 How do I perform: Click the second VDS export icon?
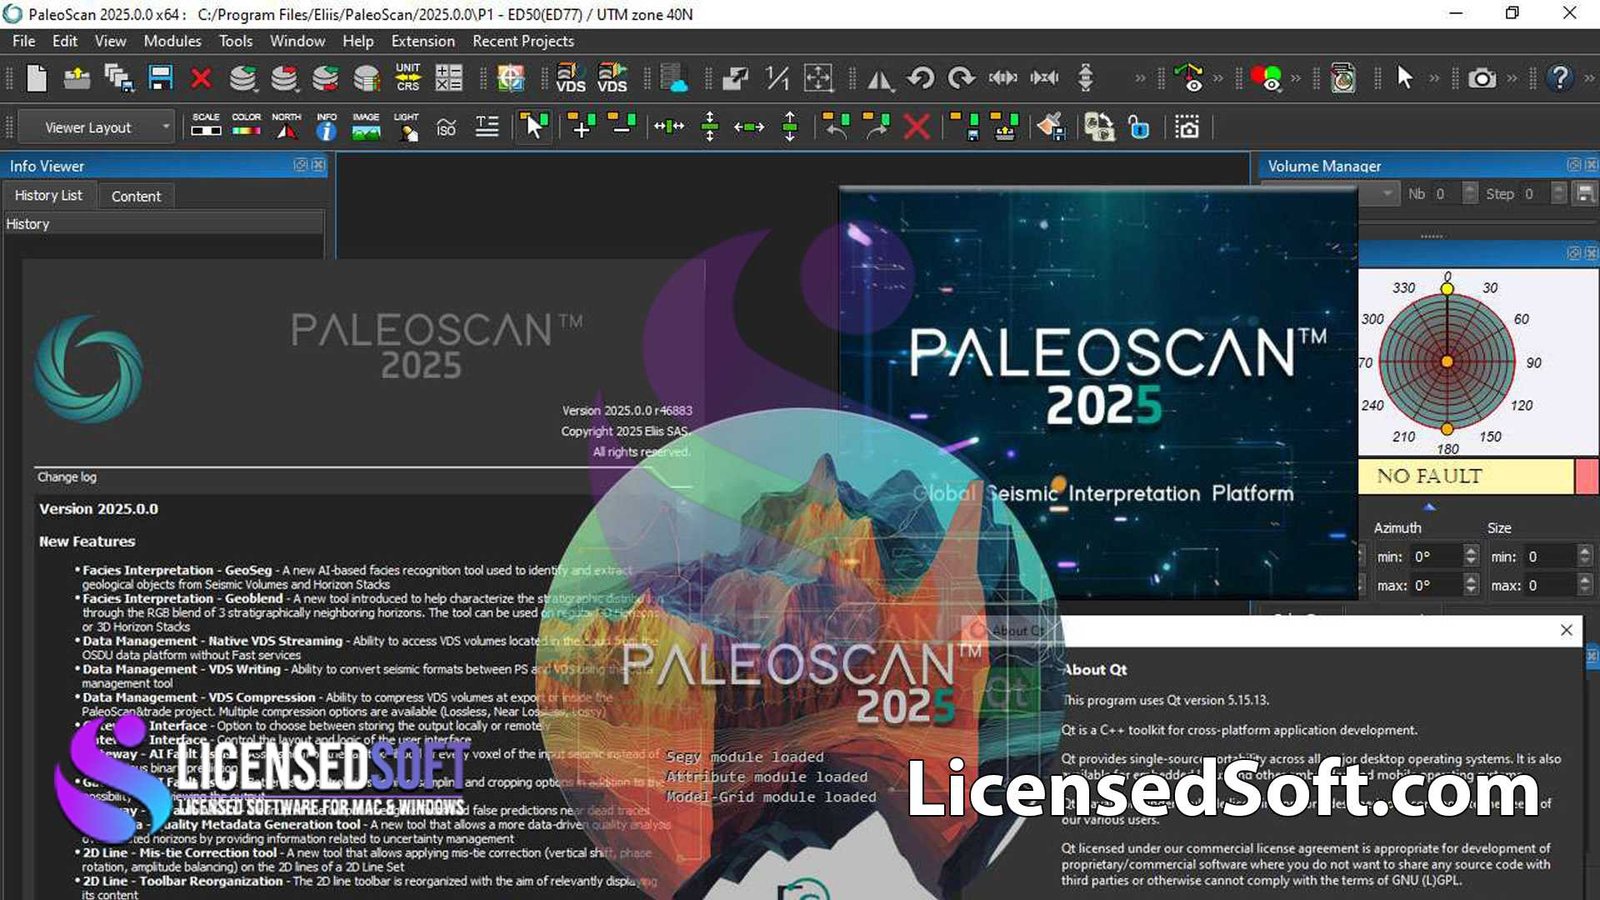(x=612, y=78)
